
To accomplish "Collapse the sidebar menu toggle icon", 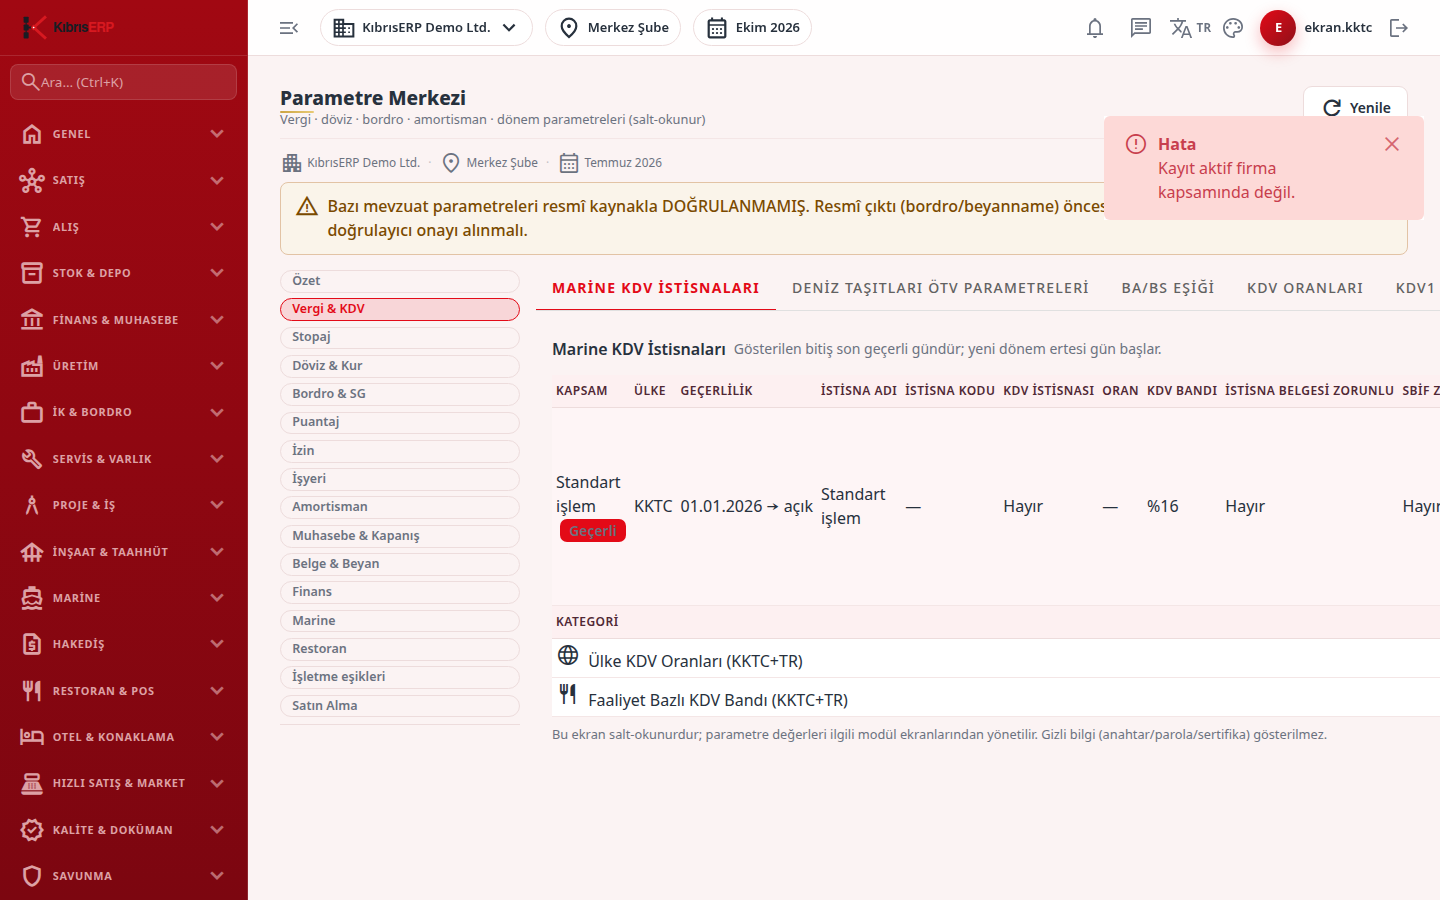I will point(289,28).
